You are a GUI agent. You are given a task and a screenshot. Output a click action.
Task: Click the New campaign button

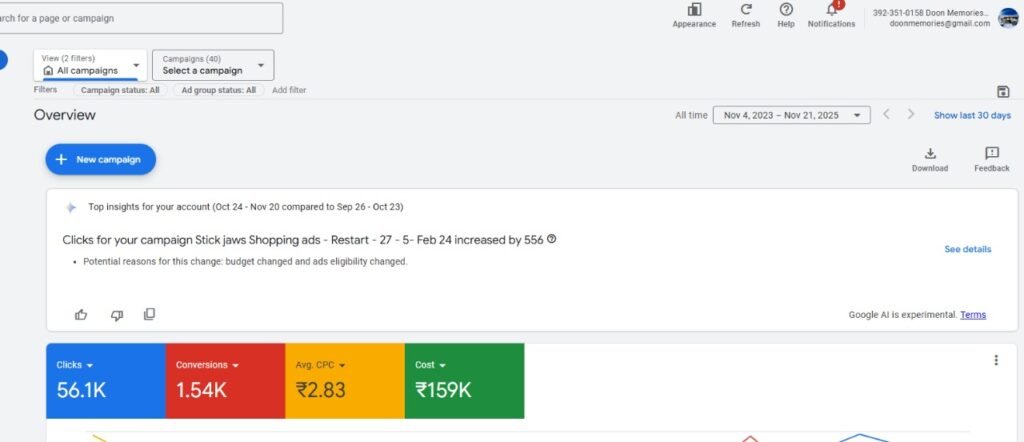click(100, 159)
